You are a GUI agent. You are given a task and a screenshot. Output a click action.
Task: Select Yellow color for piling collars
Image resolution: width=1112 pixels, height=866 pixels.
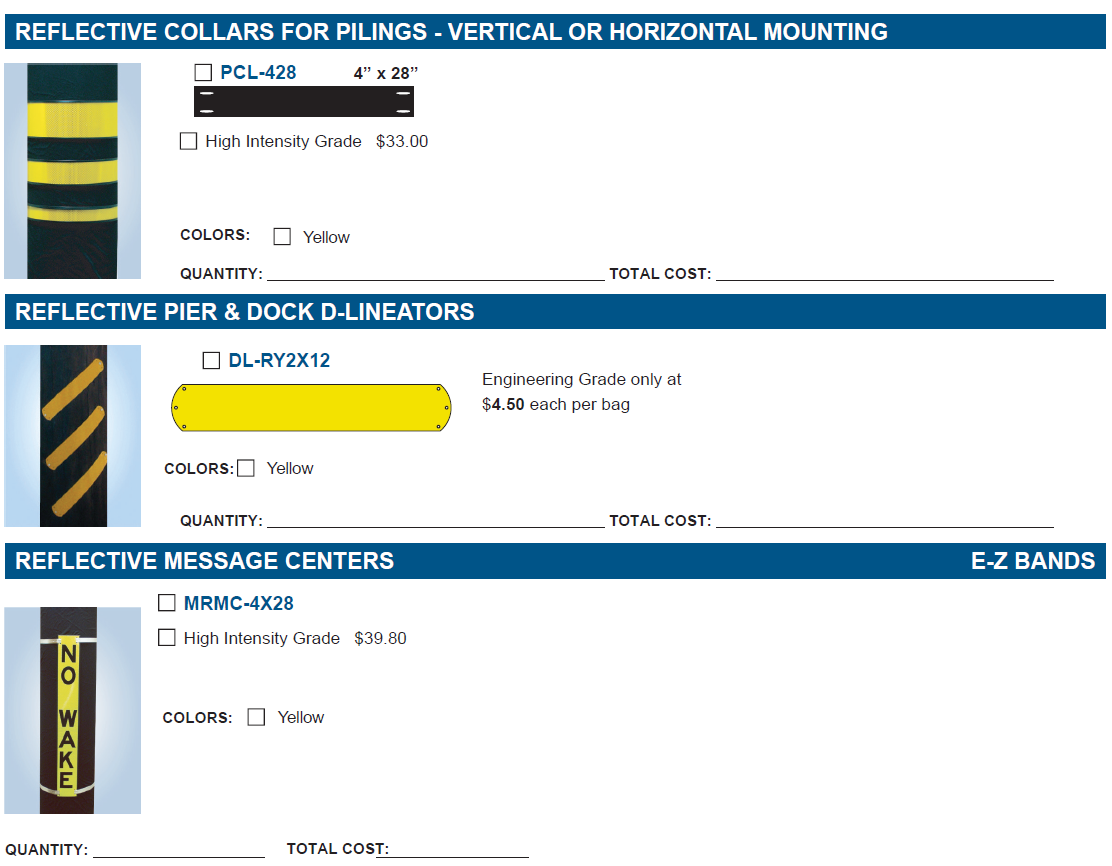(282, 236)
